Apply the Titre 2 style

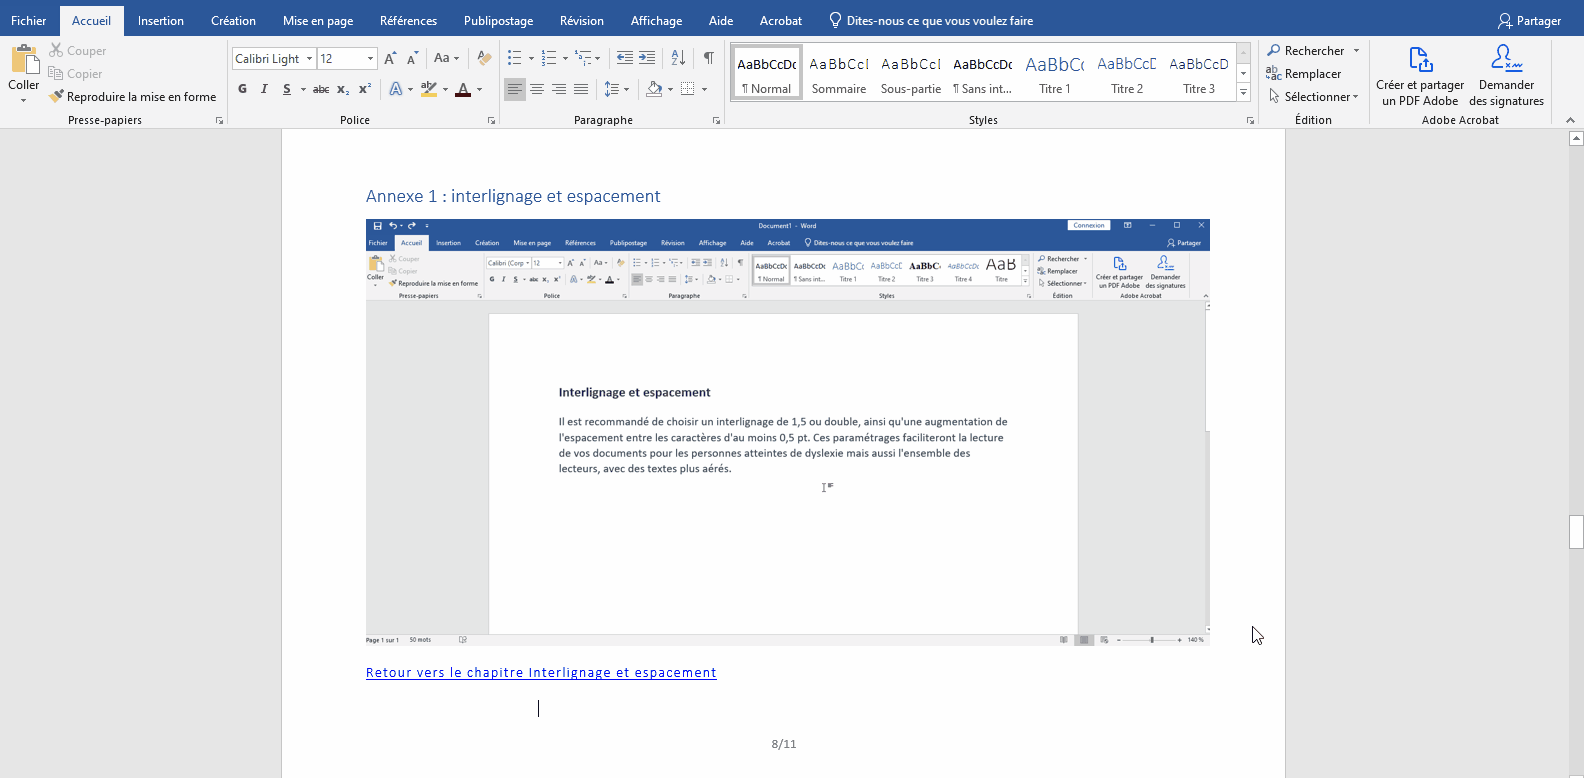click(x=1127, y=72)
